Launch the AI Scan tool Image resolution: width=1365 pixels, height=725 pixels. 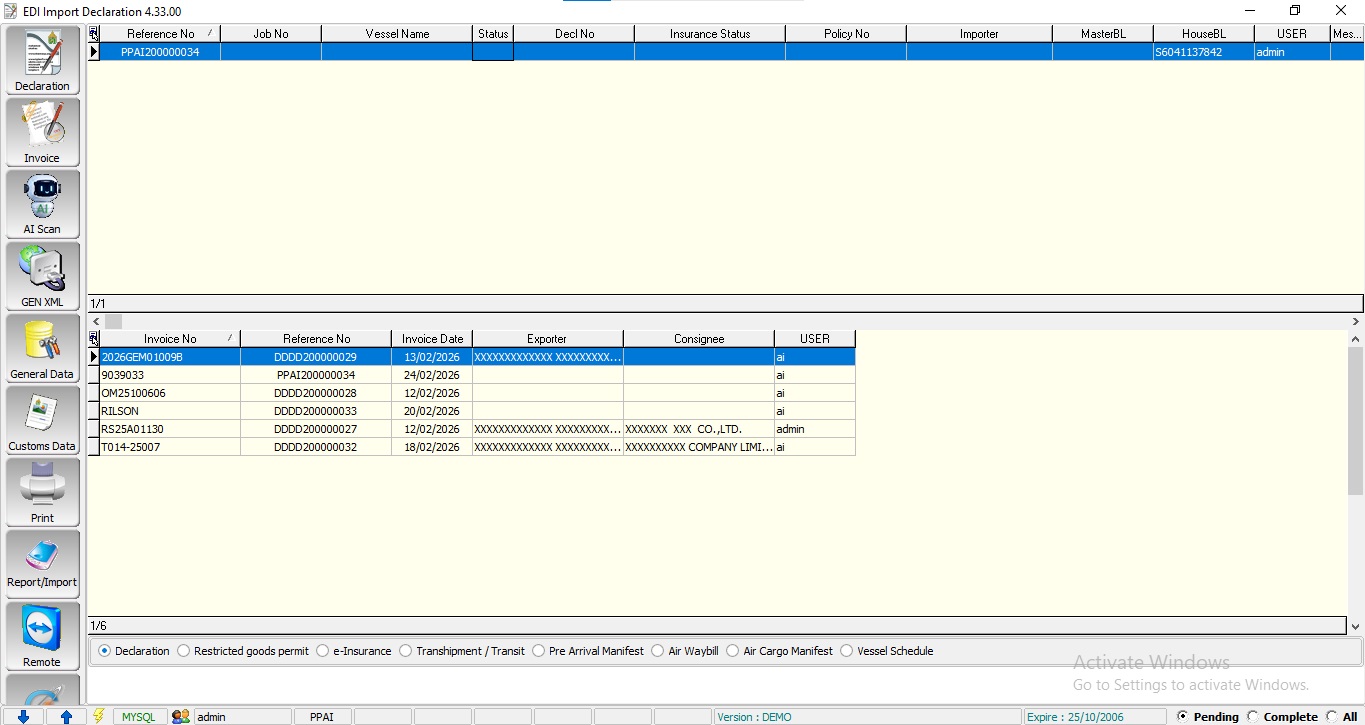(42, 204)
